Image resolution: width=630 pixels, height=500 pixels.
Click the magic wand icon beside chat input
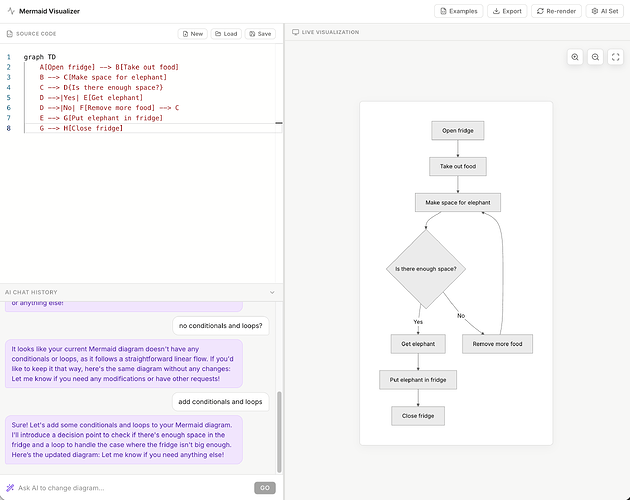(9, 488)
